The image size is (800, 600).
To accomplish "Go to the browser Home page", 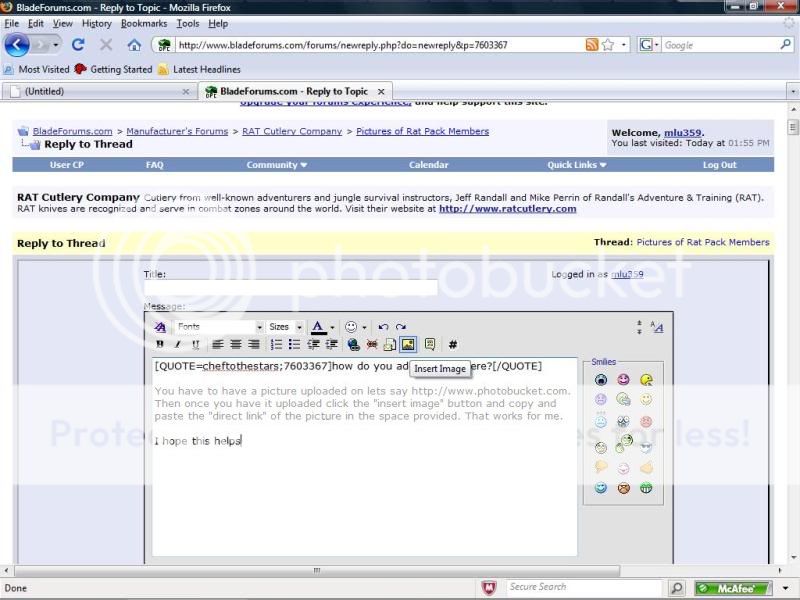I will tap(134, 45).
